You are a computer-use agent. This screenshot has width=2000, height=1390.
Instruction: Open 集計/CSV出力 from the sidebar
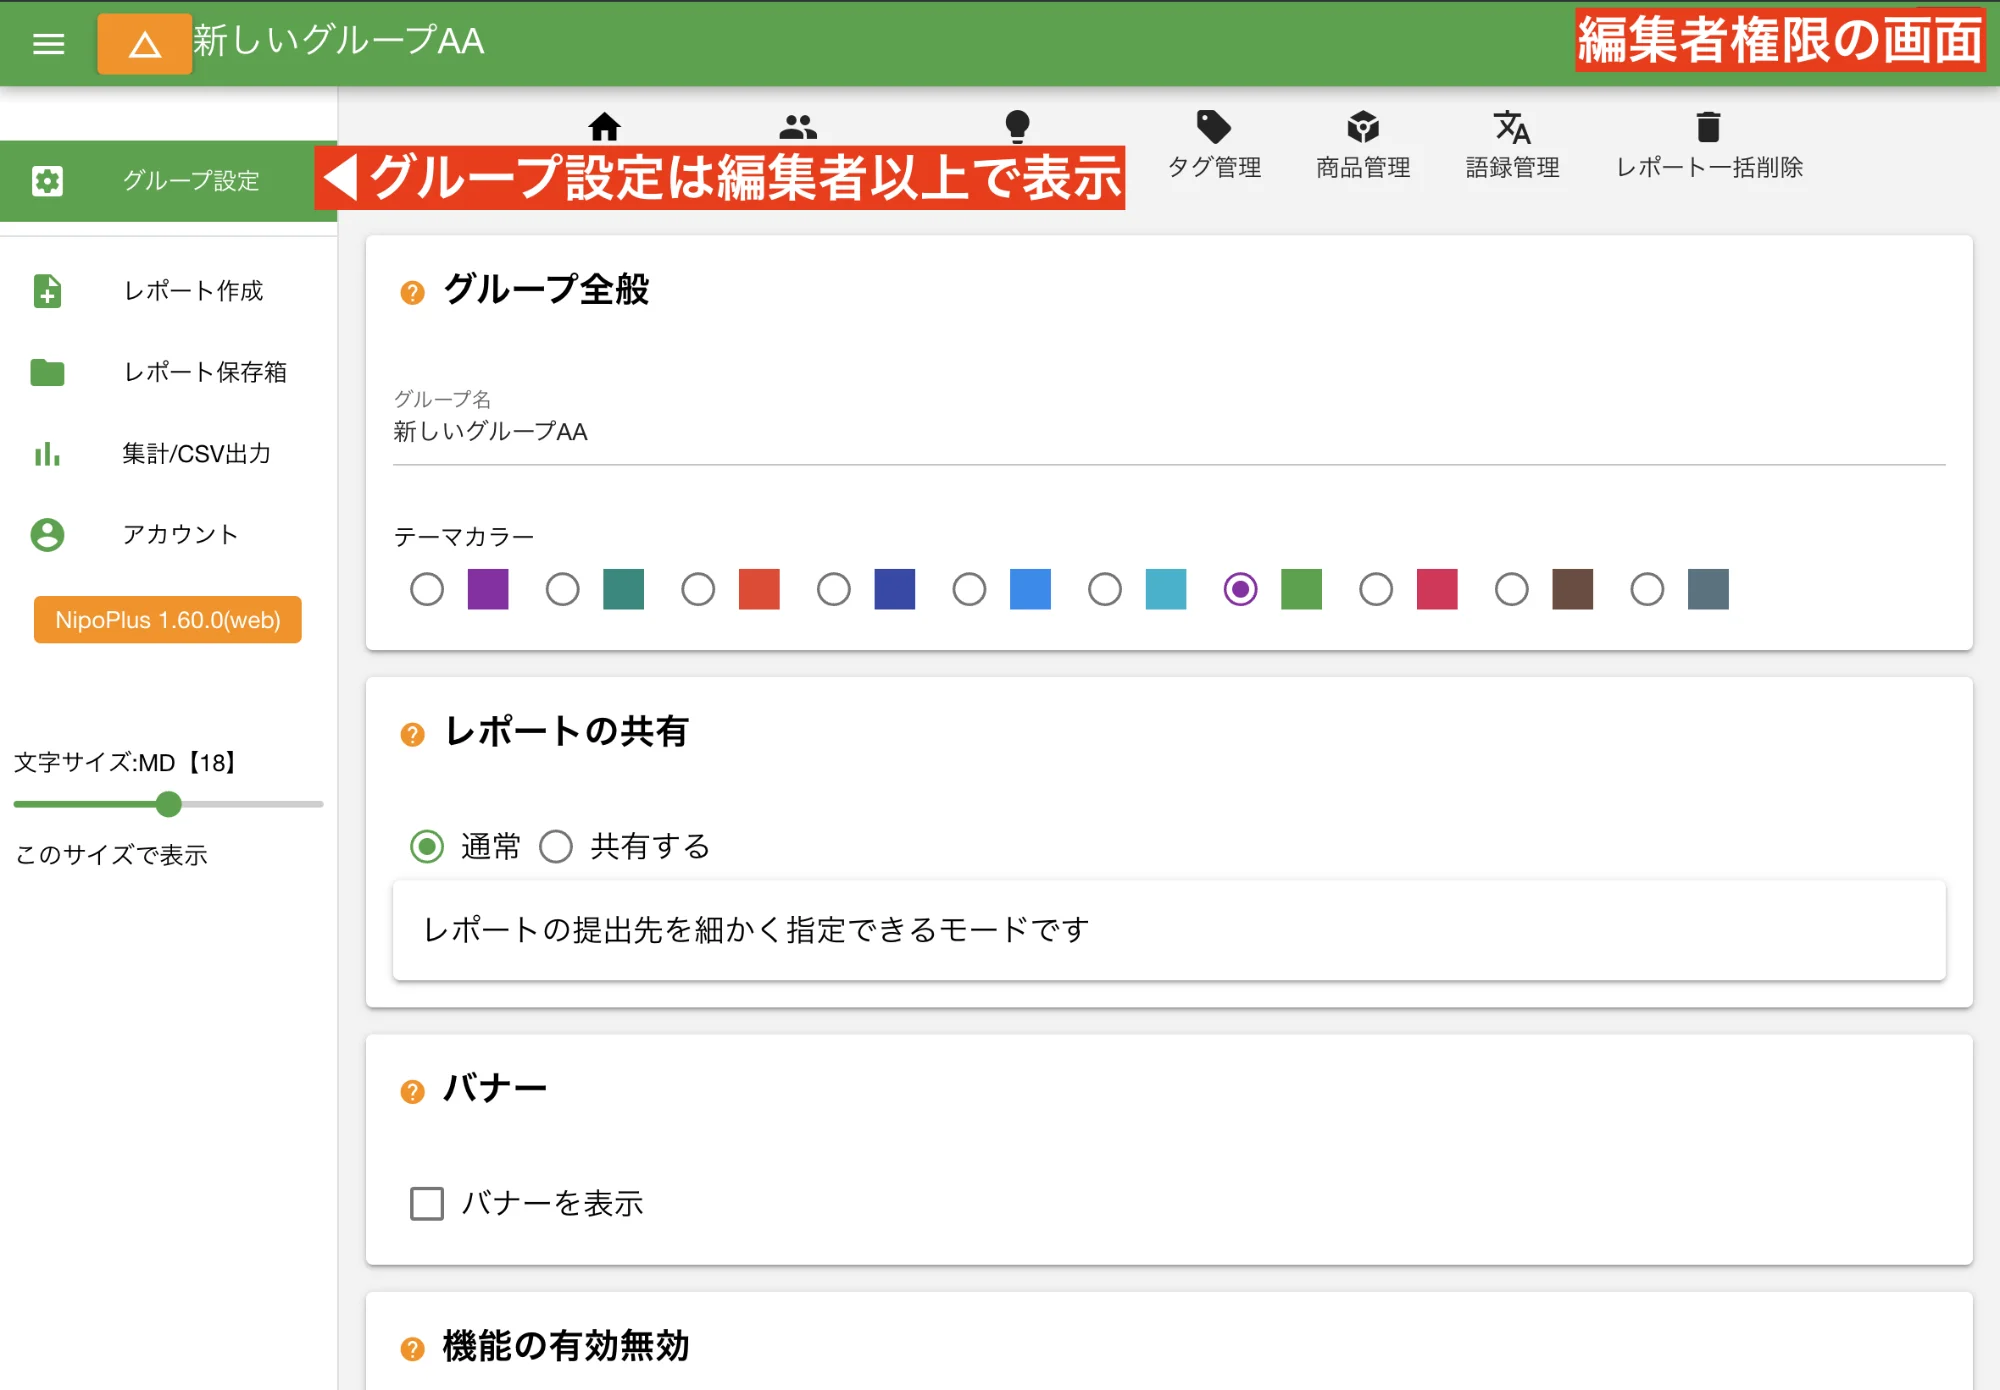click(x=196, y=454)
